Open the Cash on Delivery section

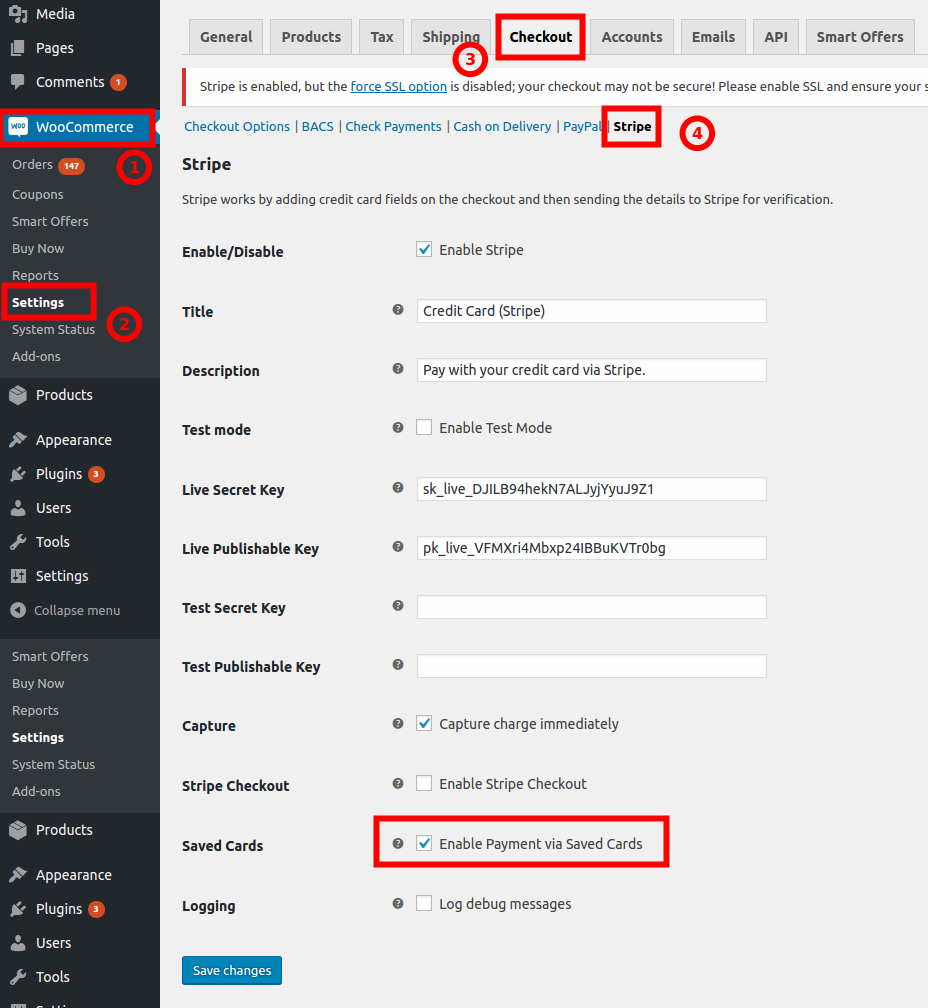503,127
